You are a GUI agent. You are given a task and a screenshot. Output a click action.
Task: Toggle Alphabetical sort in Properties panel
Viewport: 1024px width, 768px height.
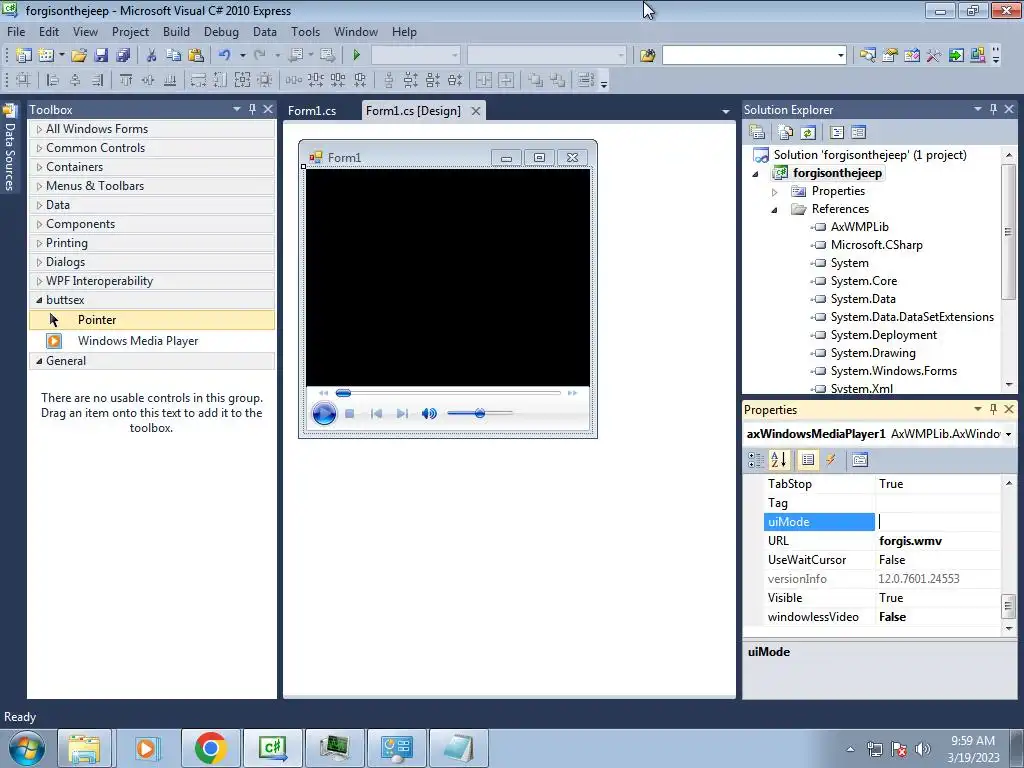pyautogui.click(x=778, y=460)
